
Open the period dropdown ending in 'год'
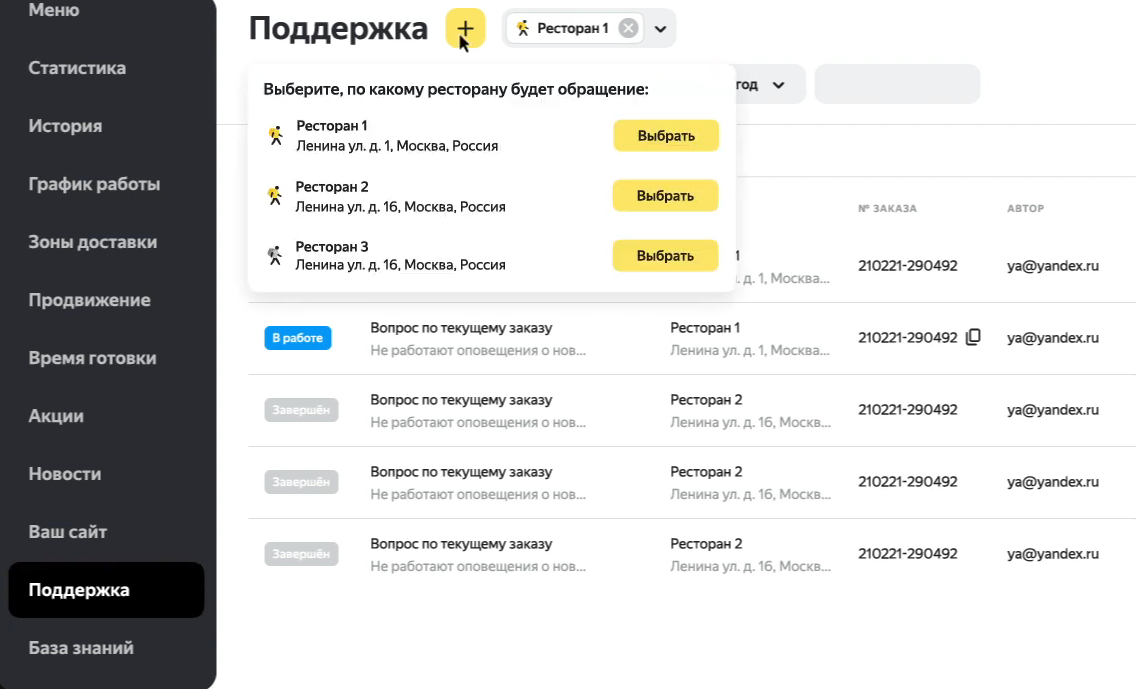(x=770, y=85)
